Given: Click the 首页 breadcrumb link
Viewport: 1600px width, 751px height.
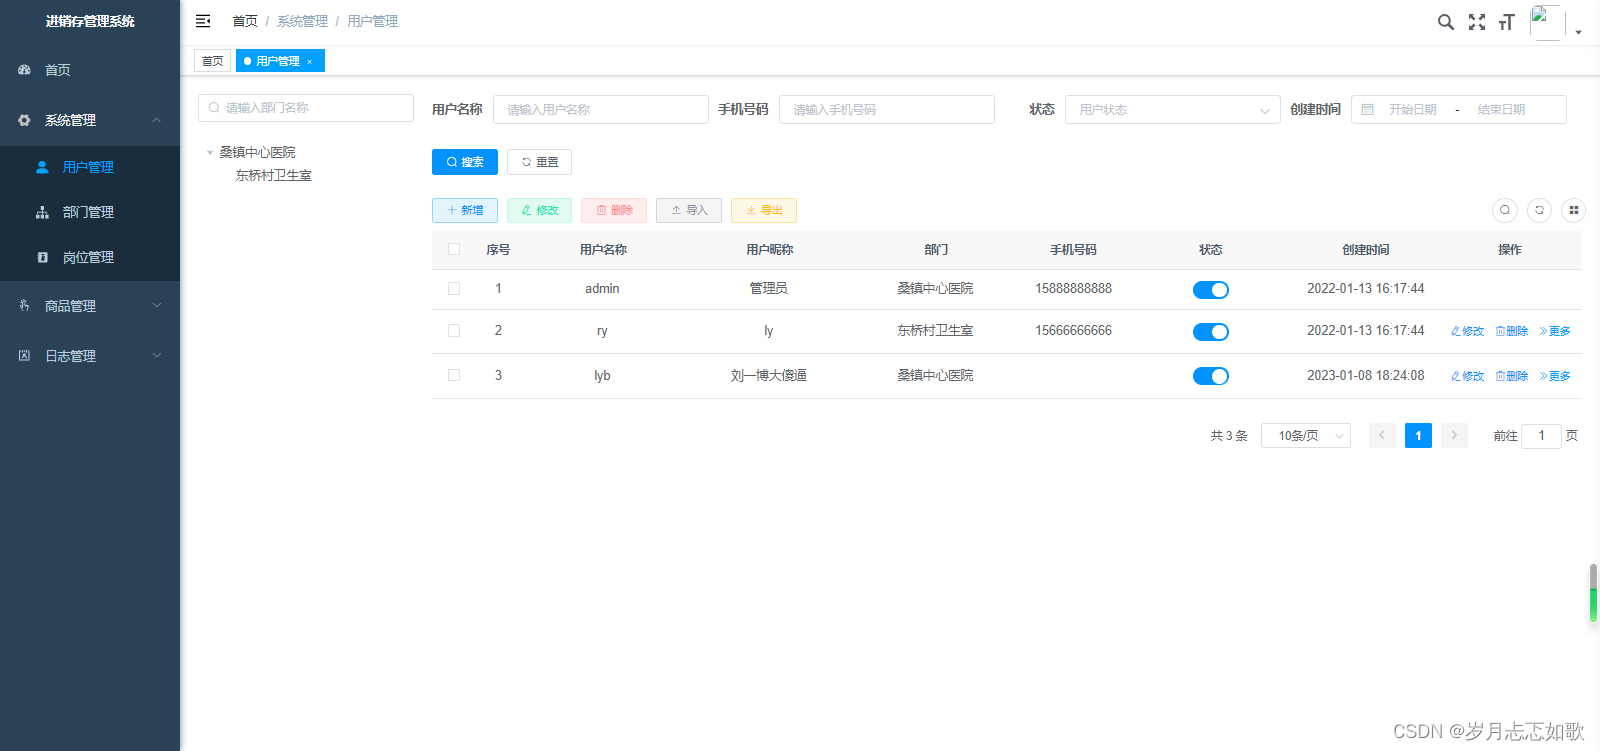Looking at the screenshot, I should 245,21.
